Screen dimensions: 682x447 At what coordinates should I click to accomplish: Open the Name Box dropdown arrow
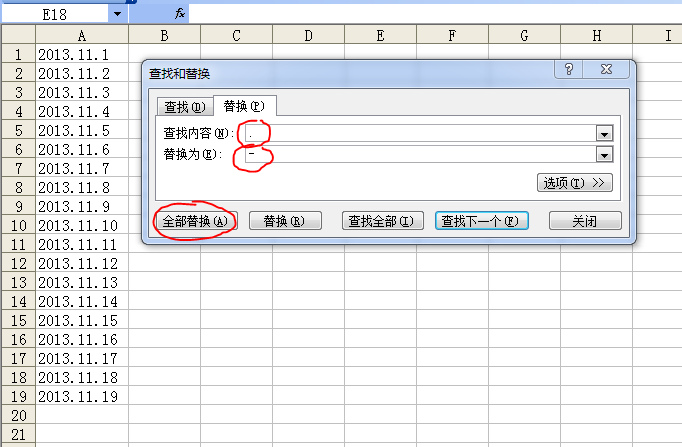click(117, 14)
